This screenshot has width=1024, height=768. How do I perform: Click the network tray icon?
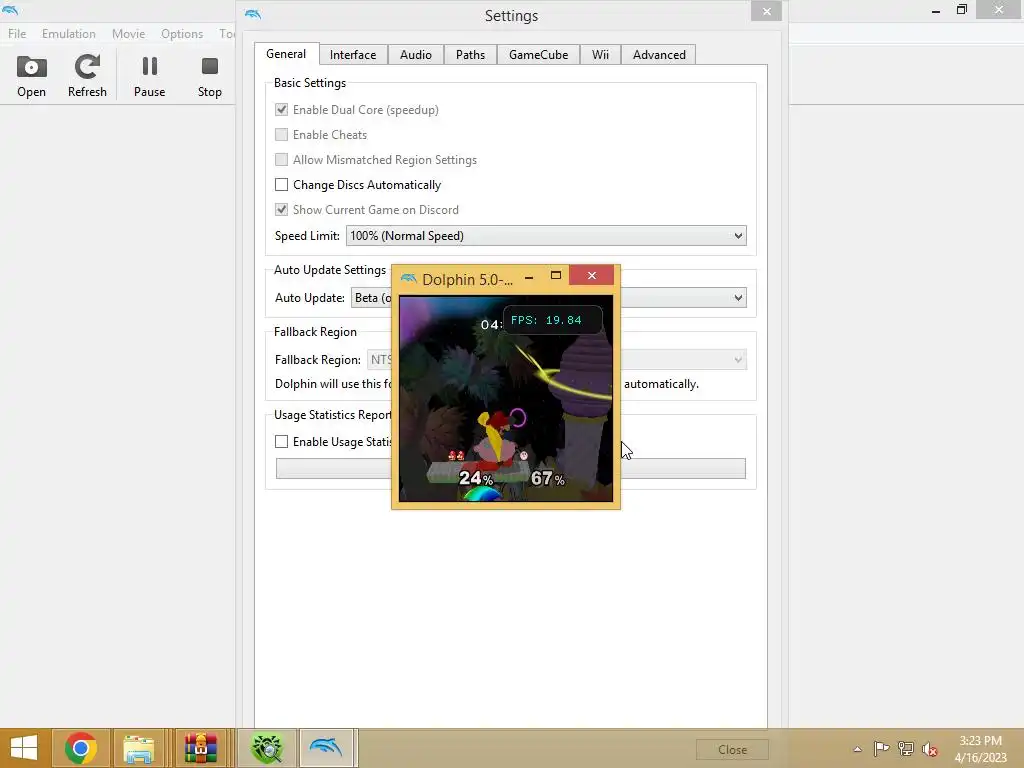tap(906, 748)
